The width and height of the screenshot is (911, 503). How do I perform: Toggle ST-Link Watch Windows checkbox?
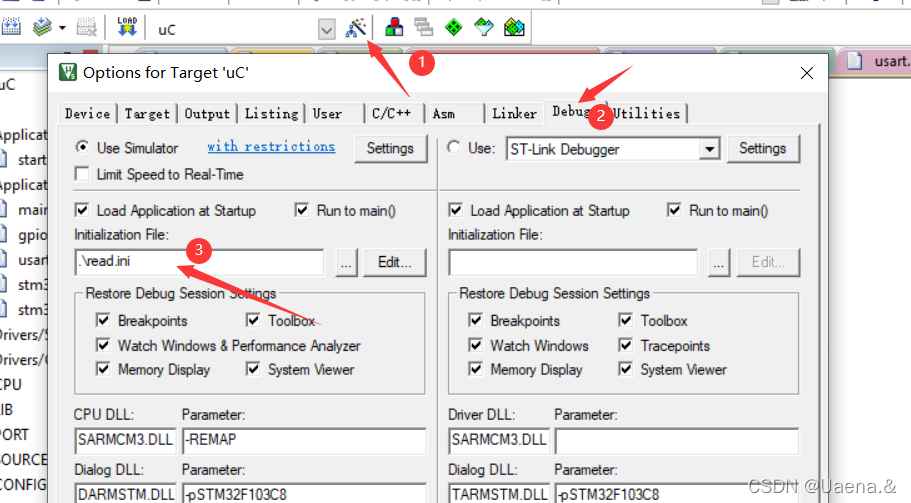476,345
